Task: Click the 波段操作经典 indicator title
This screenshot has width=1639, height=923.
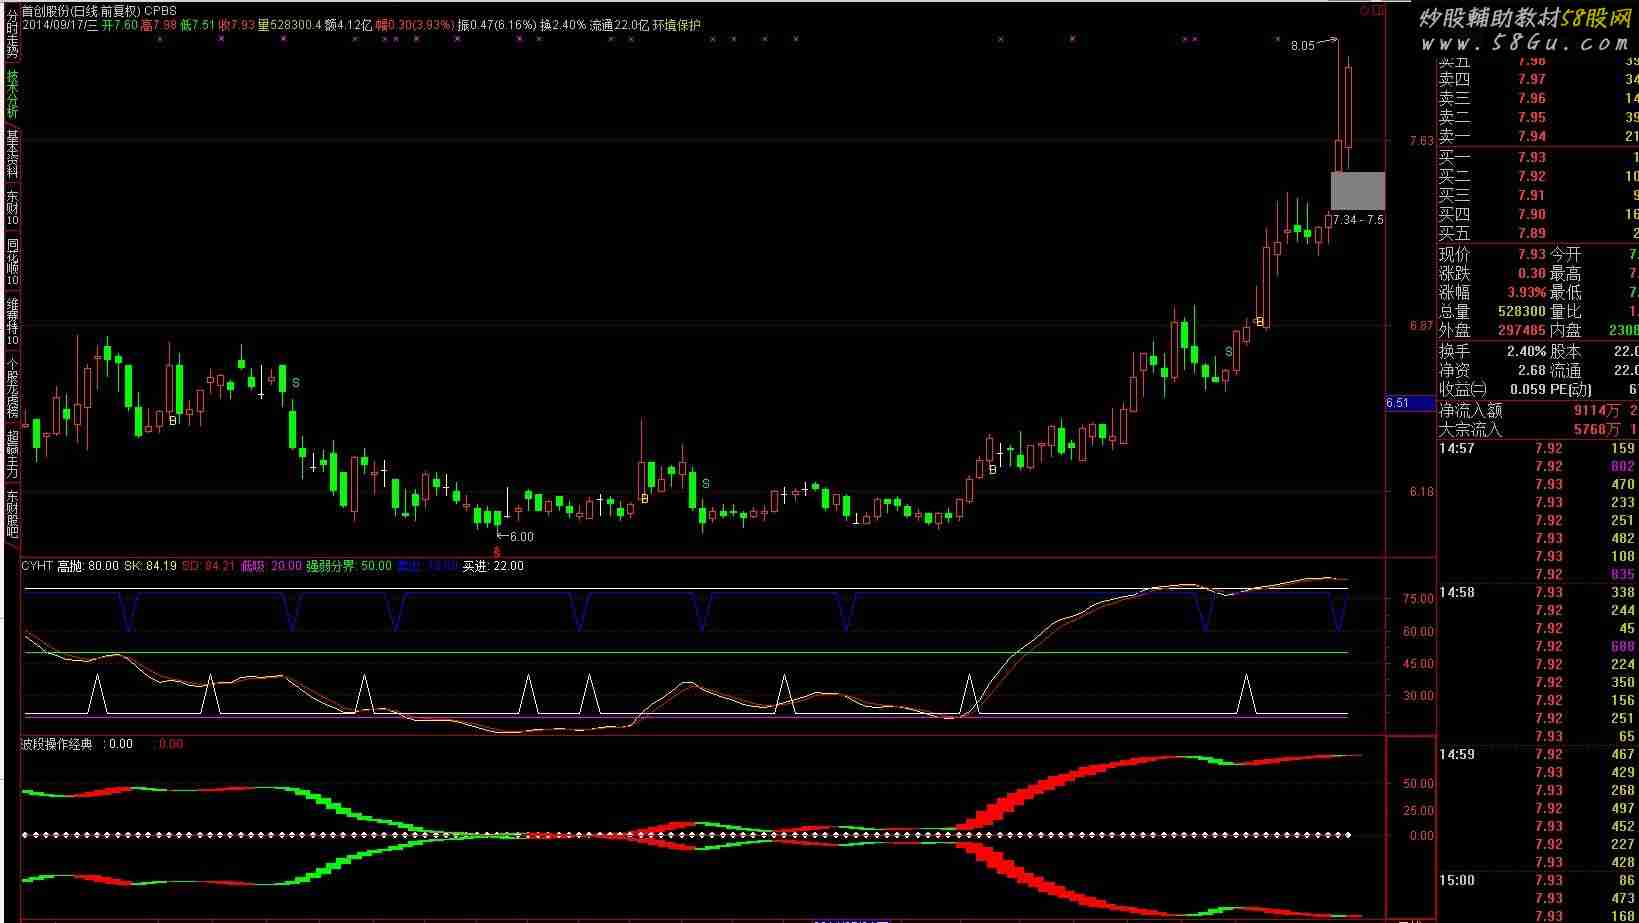Action: (57, 744)
